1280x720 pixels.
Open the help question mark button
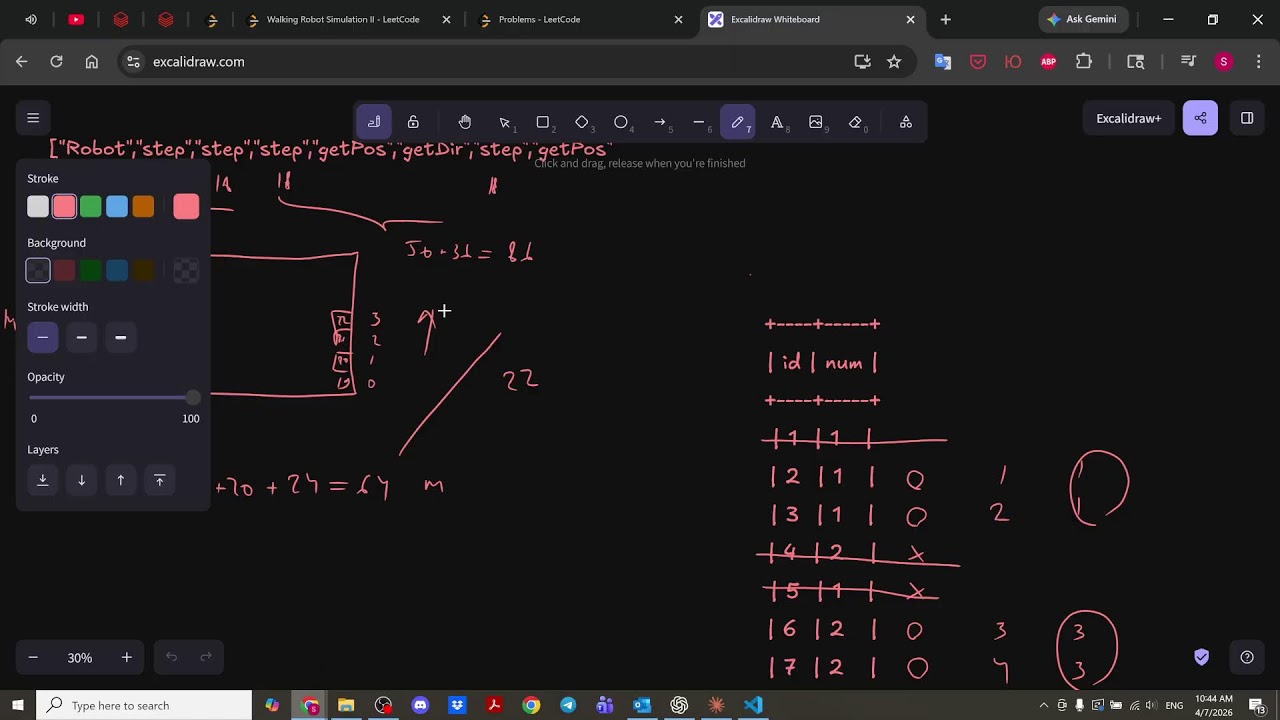tap(1247, 657)
